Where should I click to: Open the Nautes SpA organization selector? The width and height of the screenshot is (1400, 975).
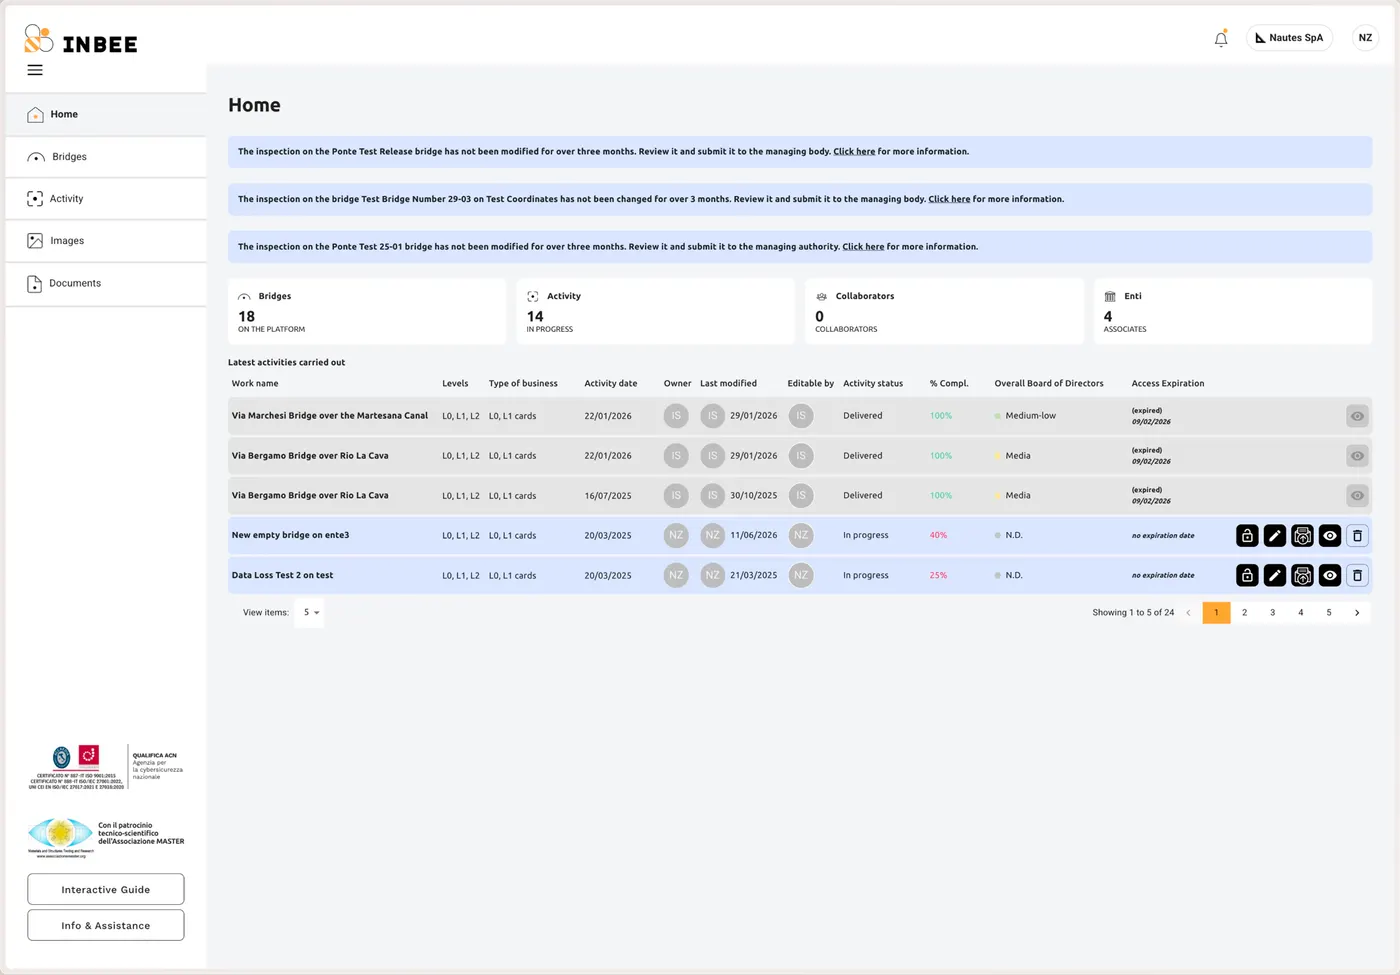pos(1289,38)
